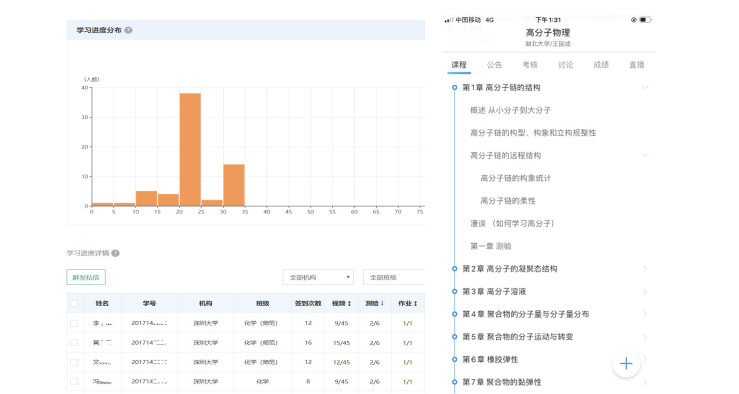Click the 机构 column header
Image resolution: width=739 pixels, height=394 pixels.
pos(205,304)
